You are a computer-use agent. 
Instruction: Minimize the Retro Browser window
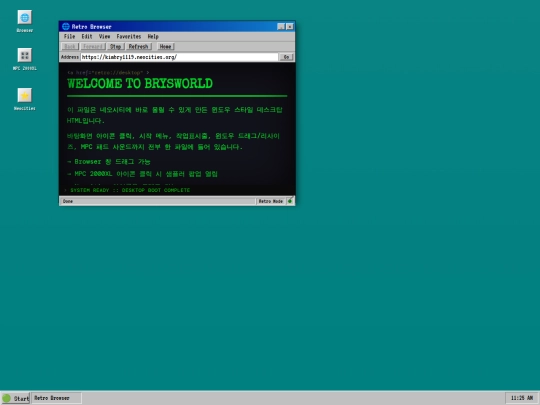pyautogui.click(x=281, y=27)
